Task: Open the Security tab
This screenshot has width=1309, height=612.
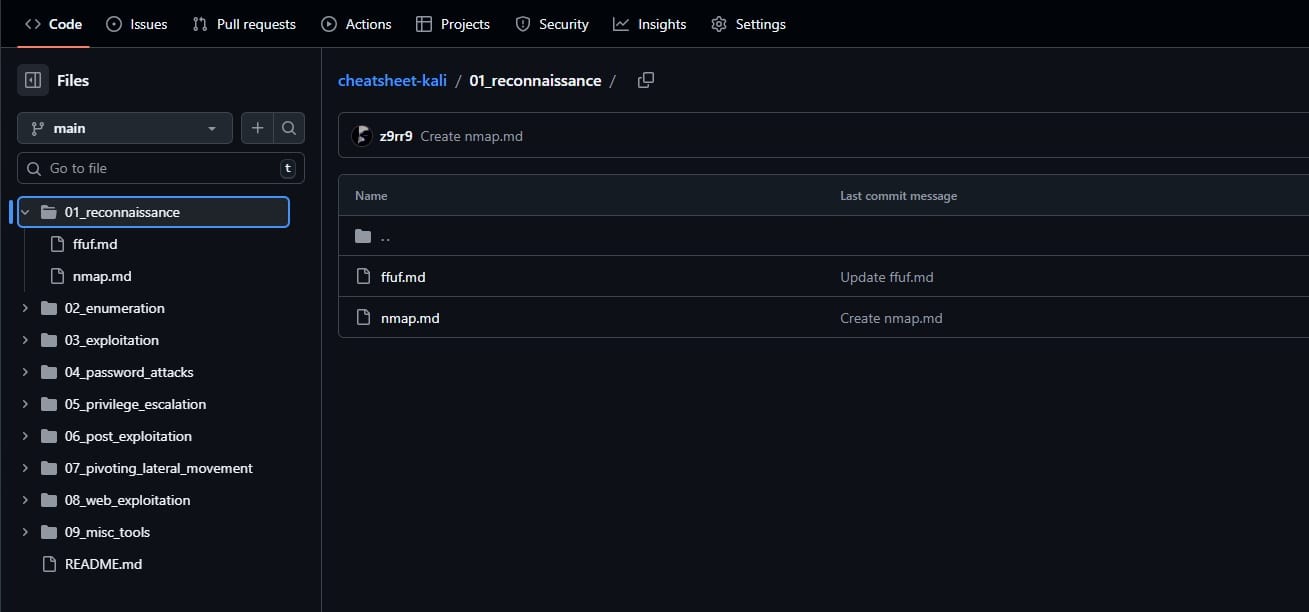Action: 552,24
